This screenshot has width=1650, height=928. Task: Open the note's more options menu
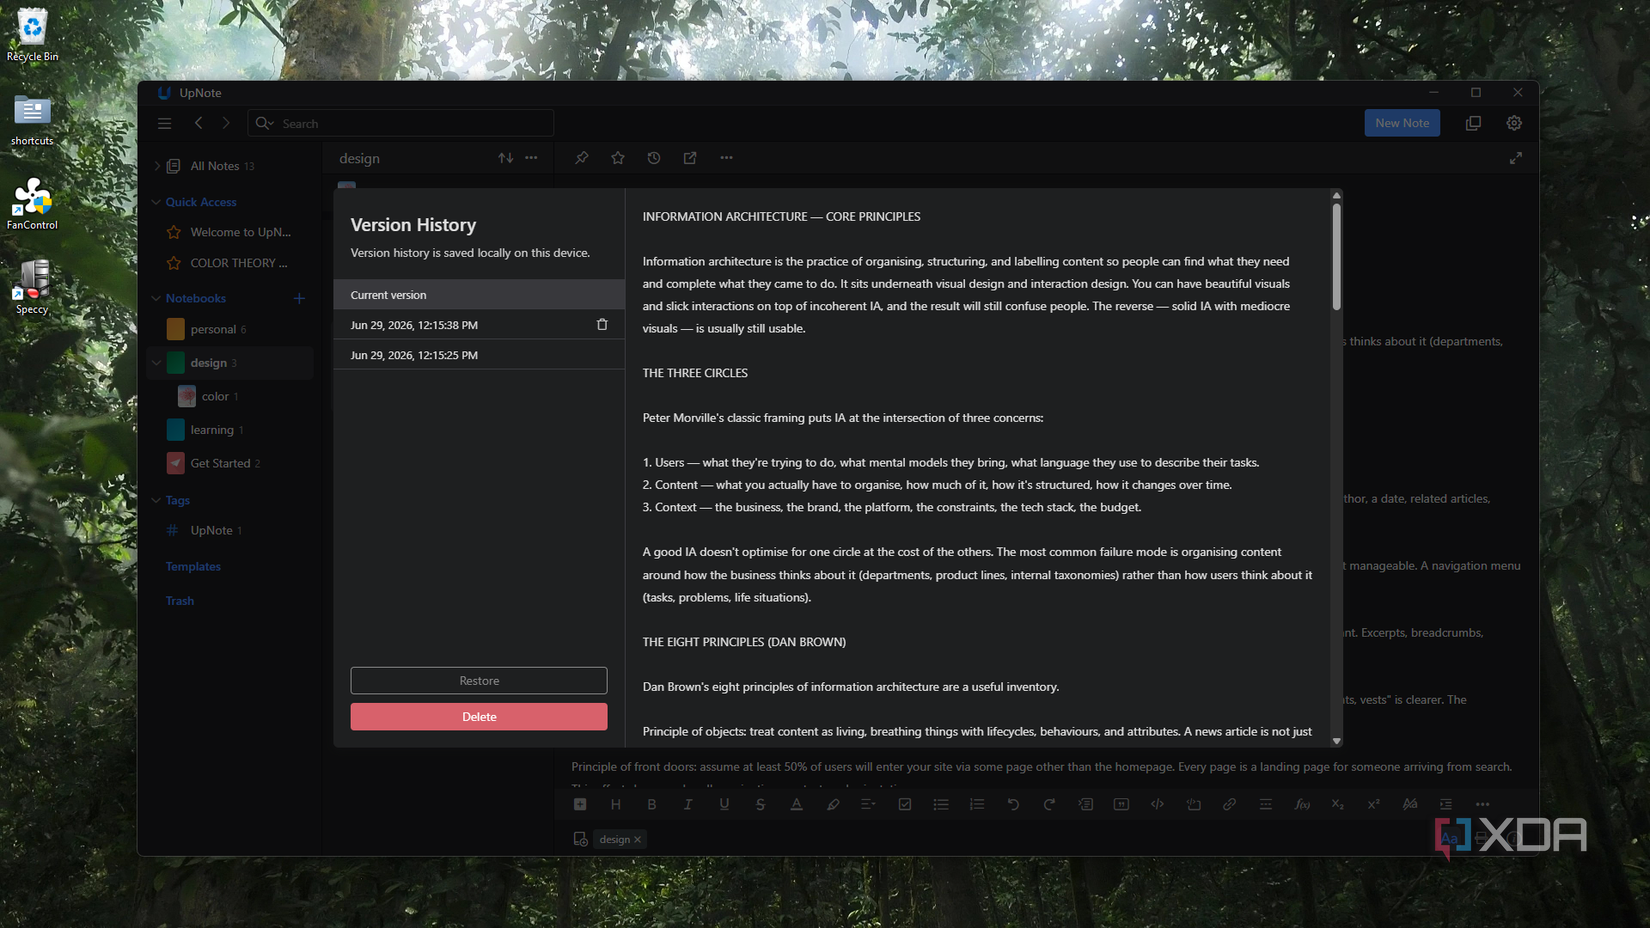(x=727, y=158)
